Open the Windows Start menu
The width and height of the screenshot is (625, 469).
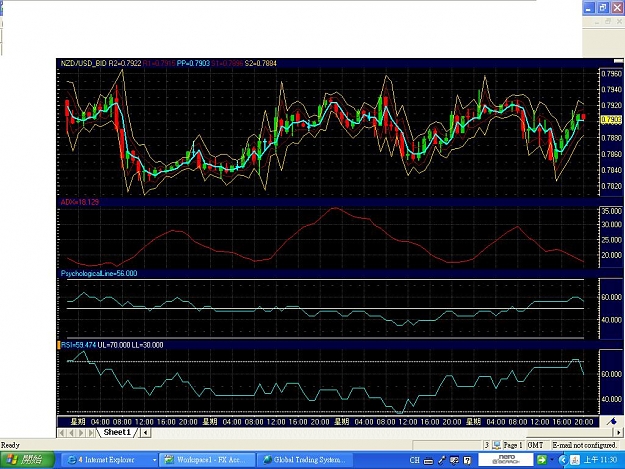click(x=27, y=460)
